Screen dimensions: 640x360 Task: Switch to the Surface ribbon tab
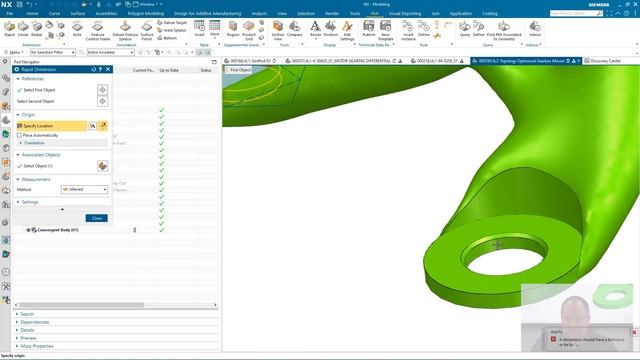(78, 13)
